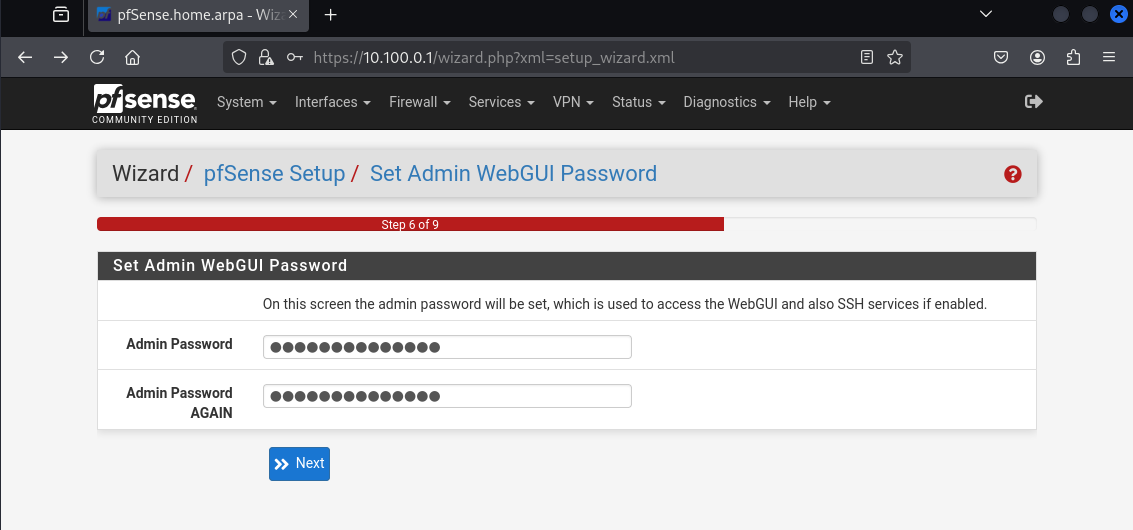Toggle reader view icon in address bar

pos(867,57)
